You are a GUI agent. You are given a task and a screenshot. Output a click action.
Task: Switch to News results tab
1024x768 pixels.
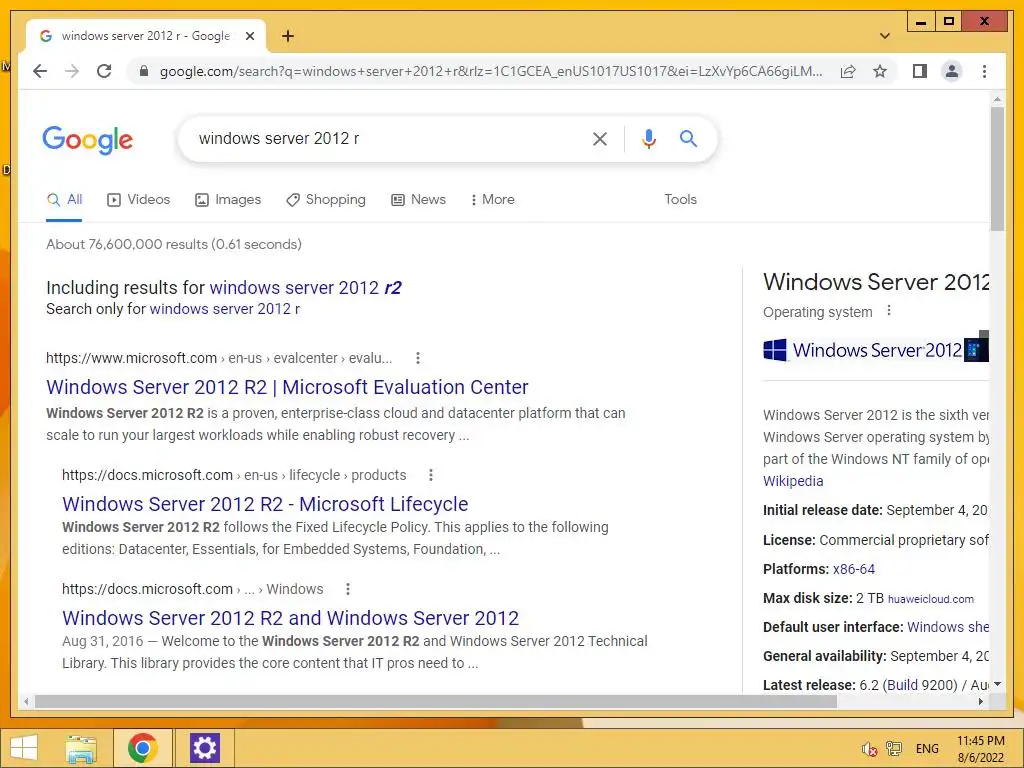419,200
